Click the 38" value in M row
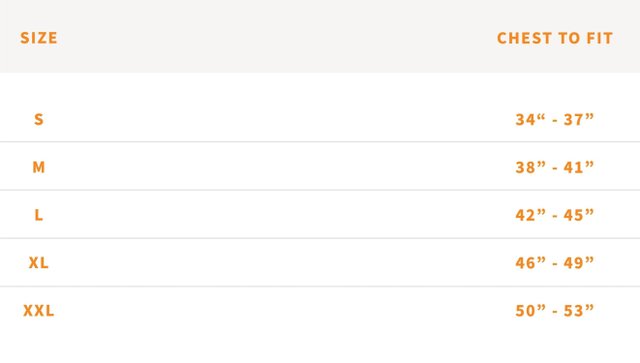Viewport: 640px width, 363px height. coord(530,167)
